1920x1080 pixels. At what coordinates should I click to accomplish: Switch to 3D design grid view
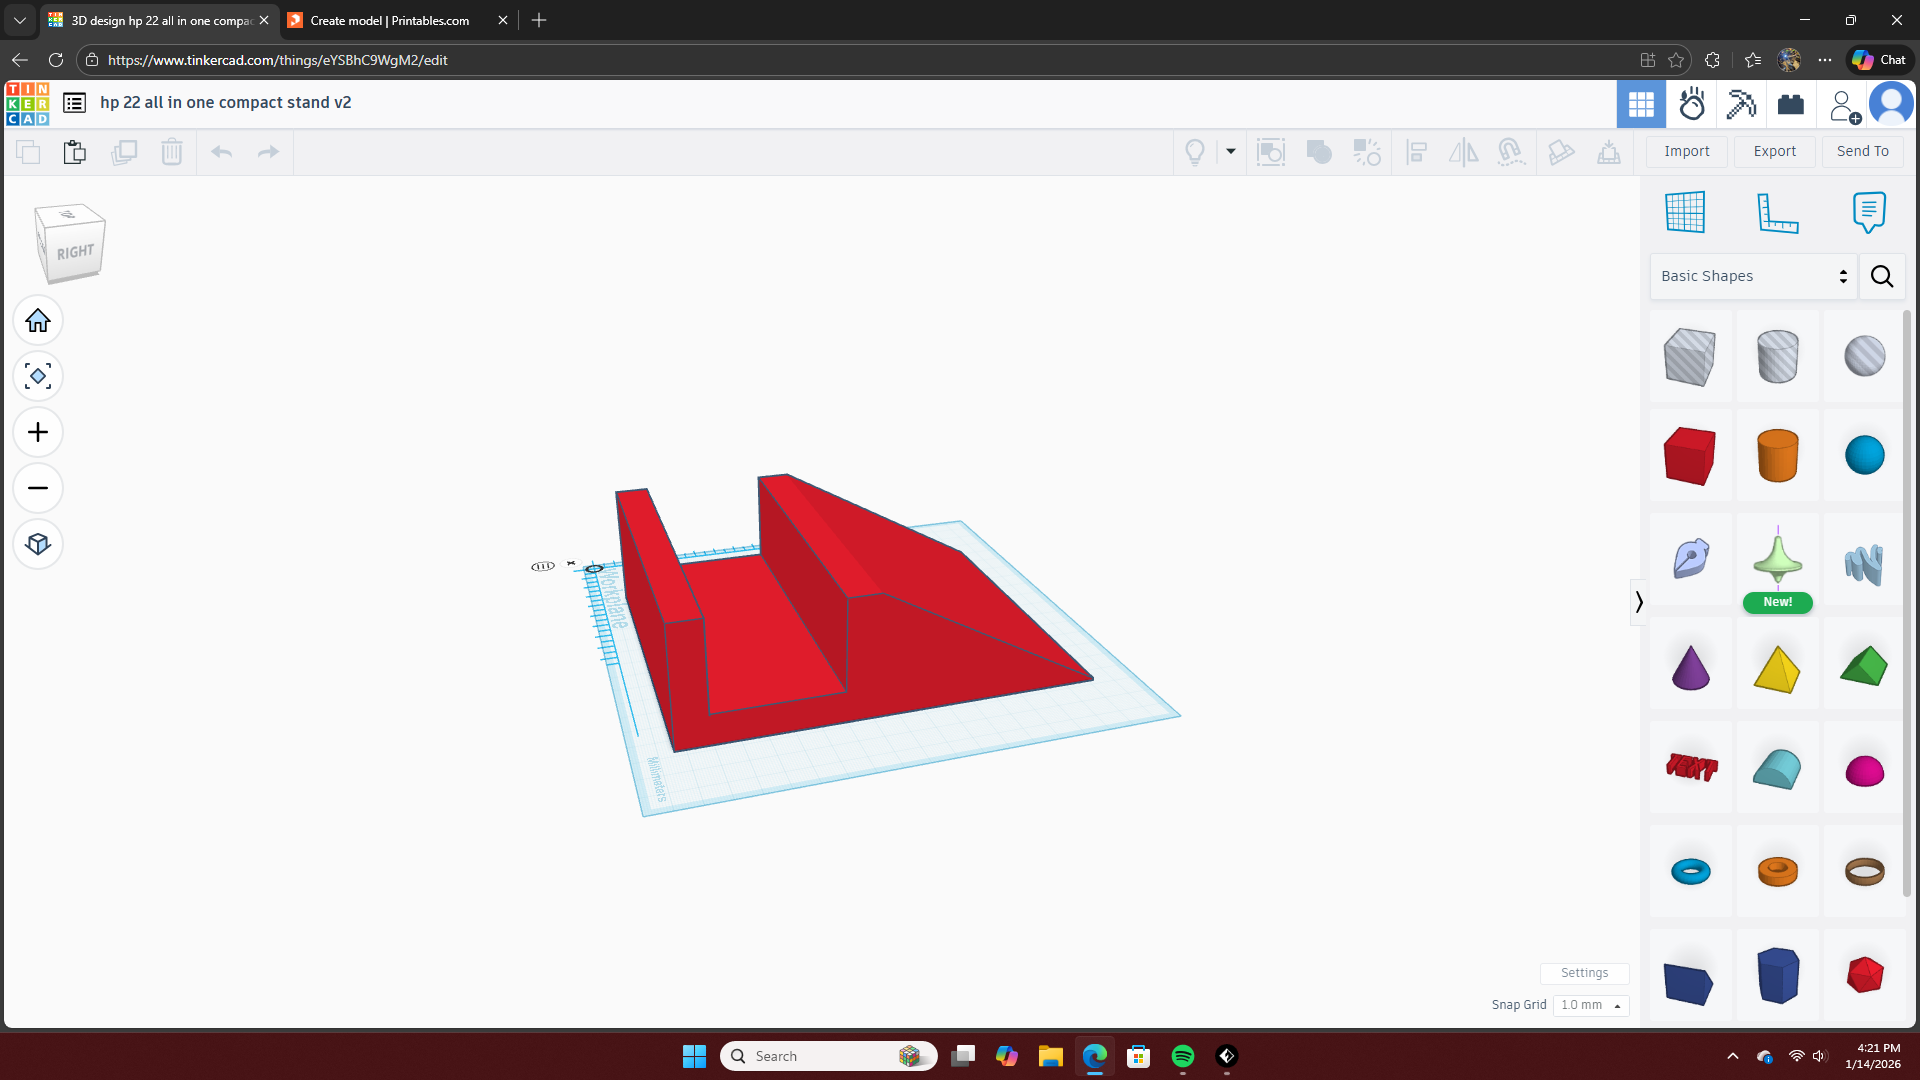click(x=1641, y=104)
